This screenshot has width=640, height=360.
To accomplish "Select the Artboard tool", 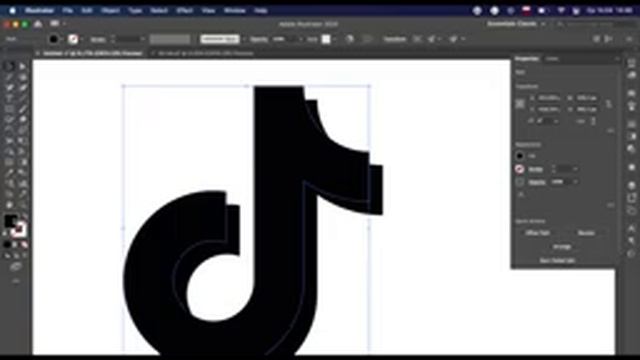I will (9, 194).
